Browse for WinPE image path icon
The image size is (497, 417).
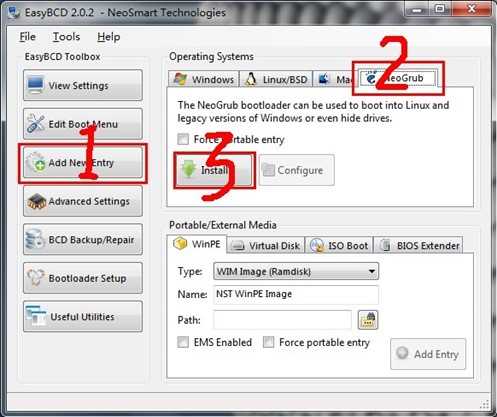(368, 320)
